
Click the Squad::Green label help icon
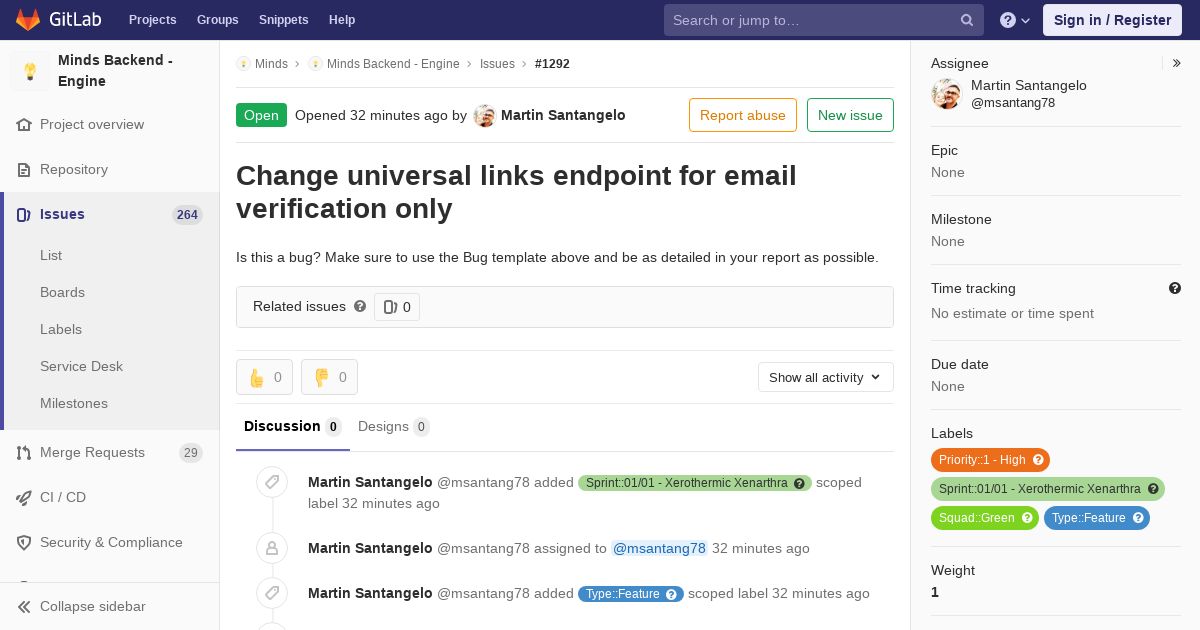tap(1027, 518)
